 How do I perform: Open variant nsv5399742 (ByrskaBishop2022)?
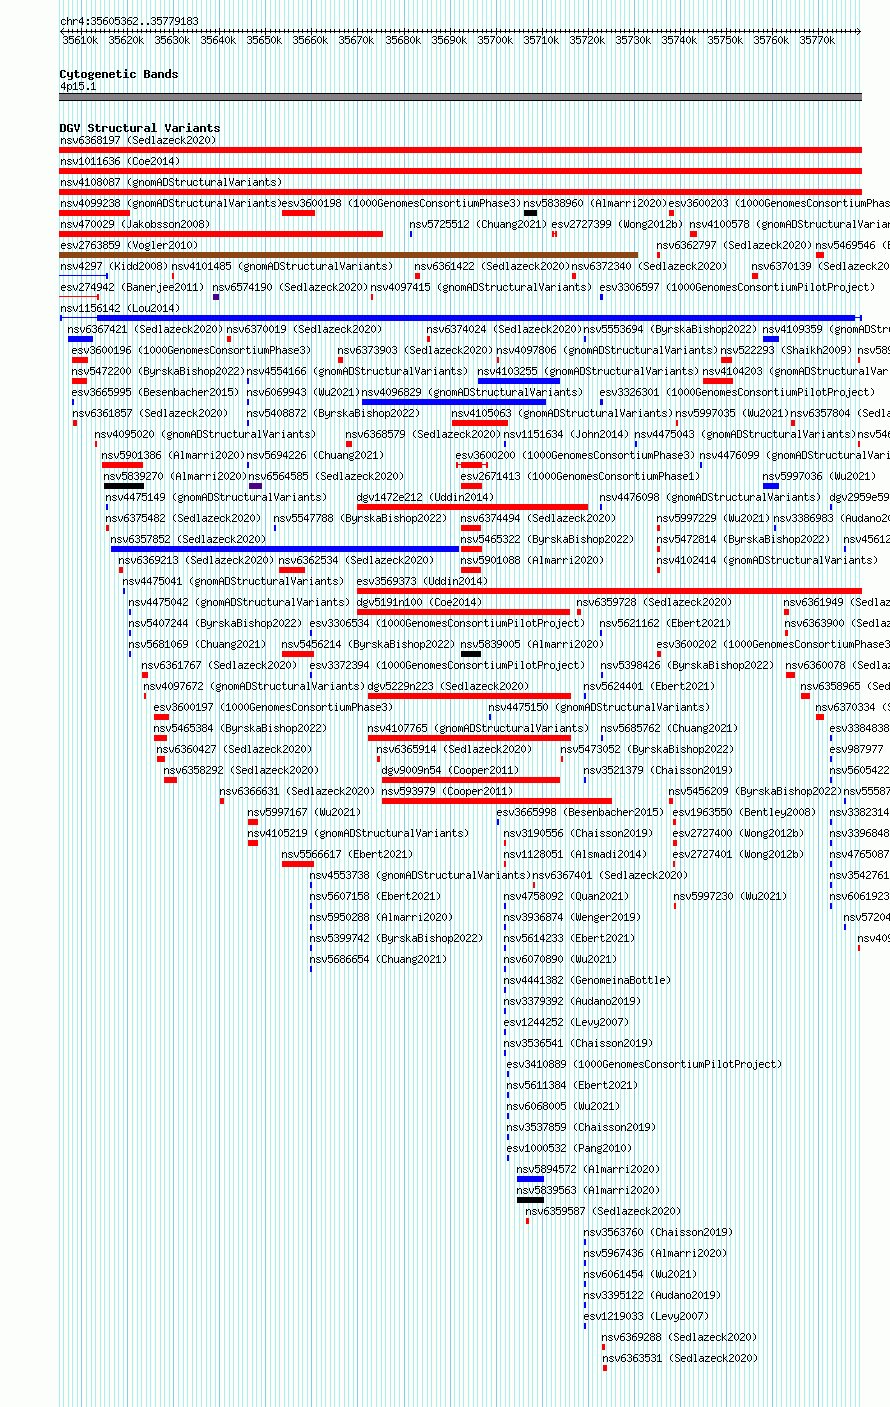click(x=396, y=938)
